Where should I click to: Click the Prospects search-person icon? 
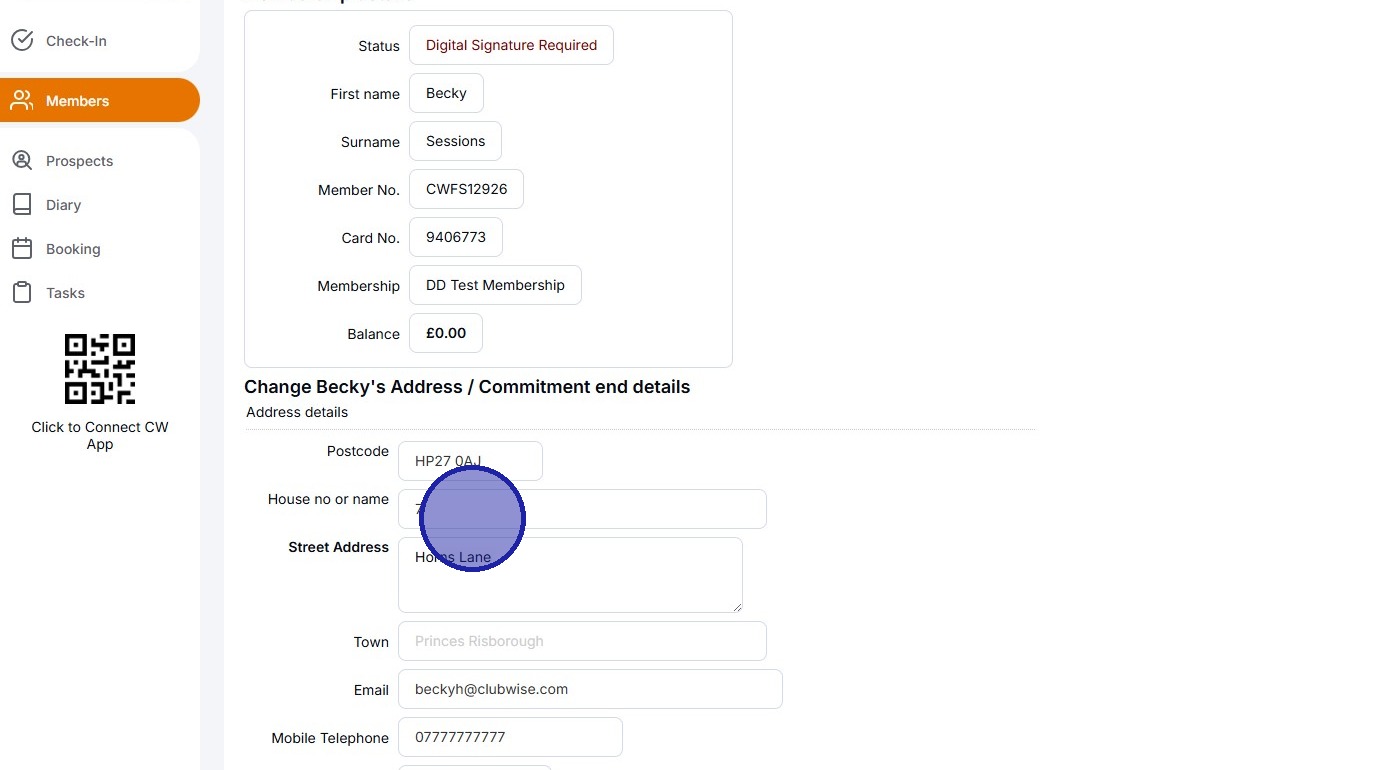tap(22, 161)
